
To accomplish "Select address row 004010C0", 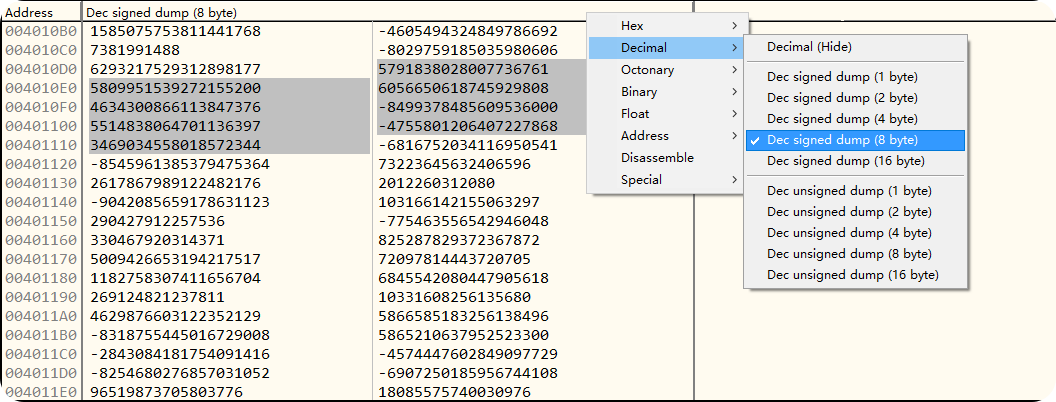I will coord(40,50).
